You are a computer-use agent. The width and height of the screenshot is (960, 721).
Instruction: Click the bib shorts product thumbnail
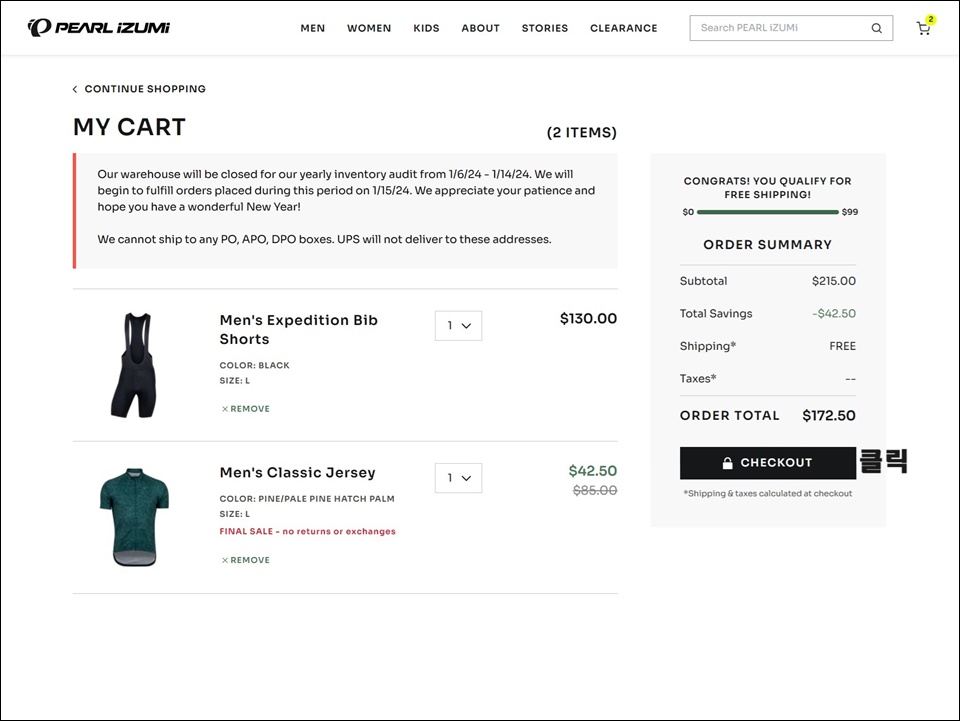tap(134, 365)
